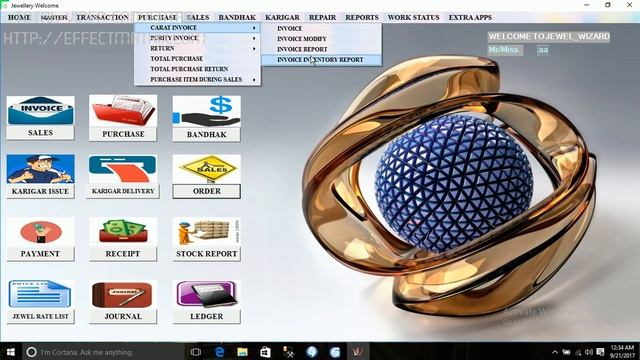Click the BANDHAK label button
Image resolution: width=640 pixels, height=360 pixels.
tap(207, 134)
